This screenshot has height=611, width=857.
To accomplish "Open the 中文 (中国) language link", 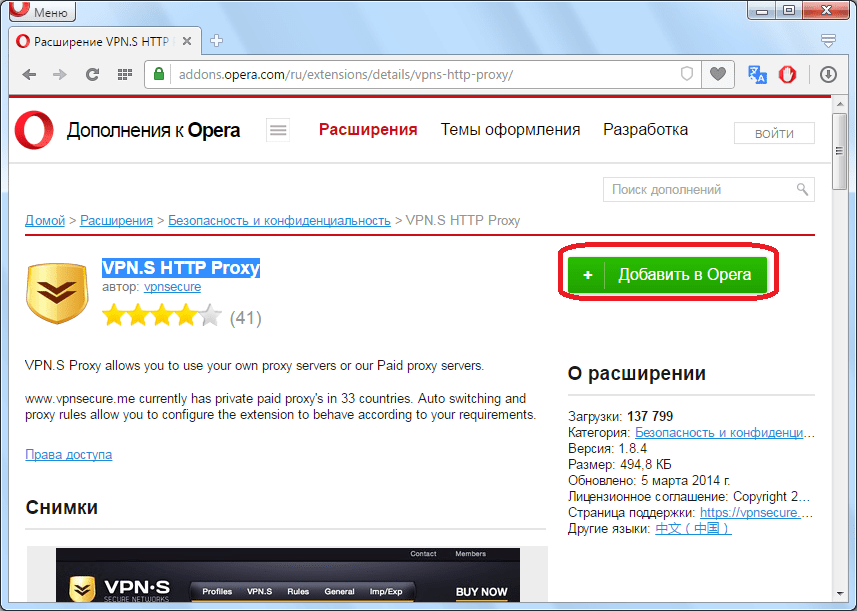I will pyautogui.click(x=693, y=528).
